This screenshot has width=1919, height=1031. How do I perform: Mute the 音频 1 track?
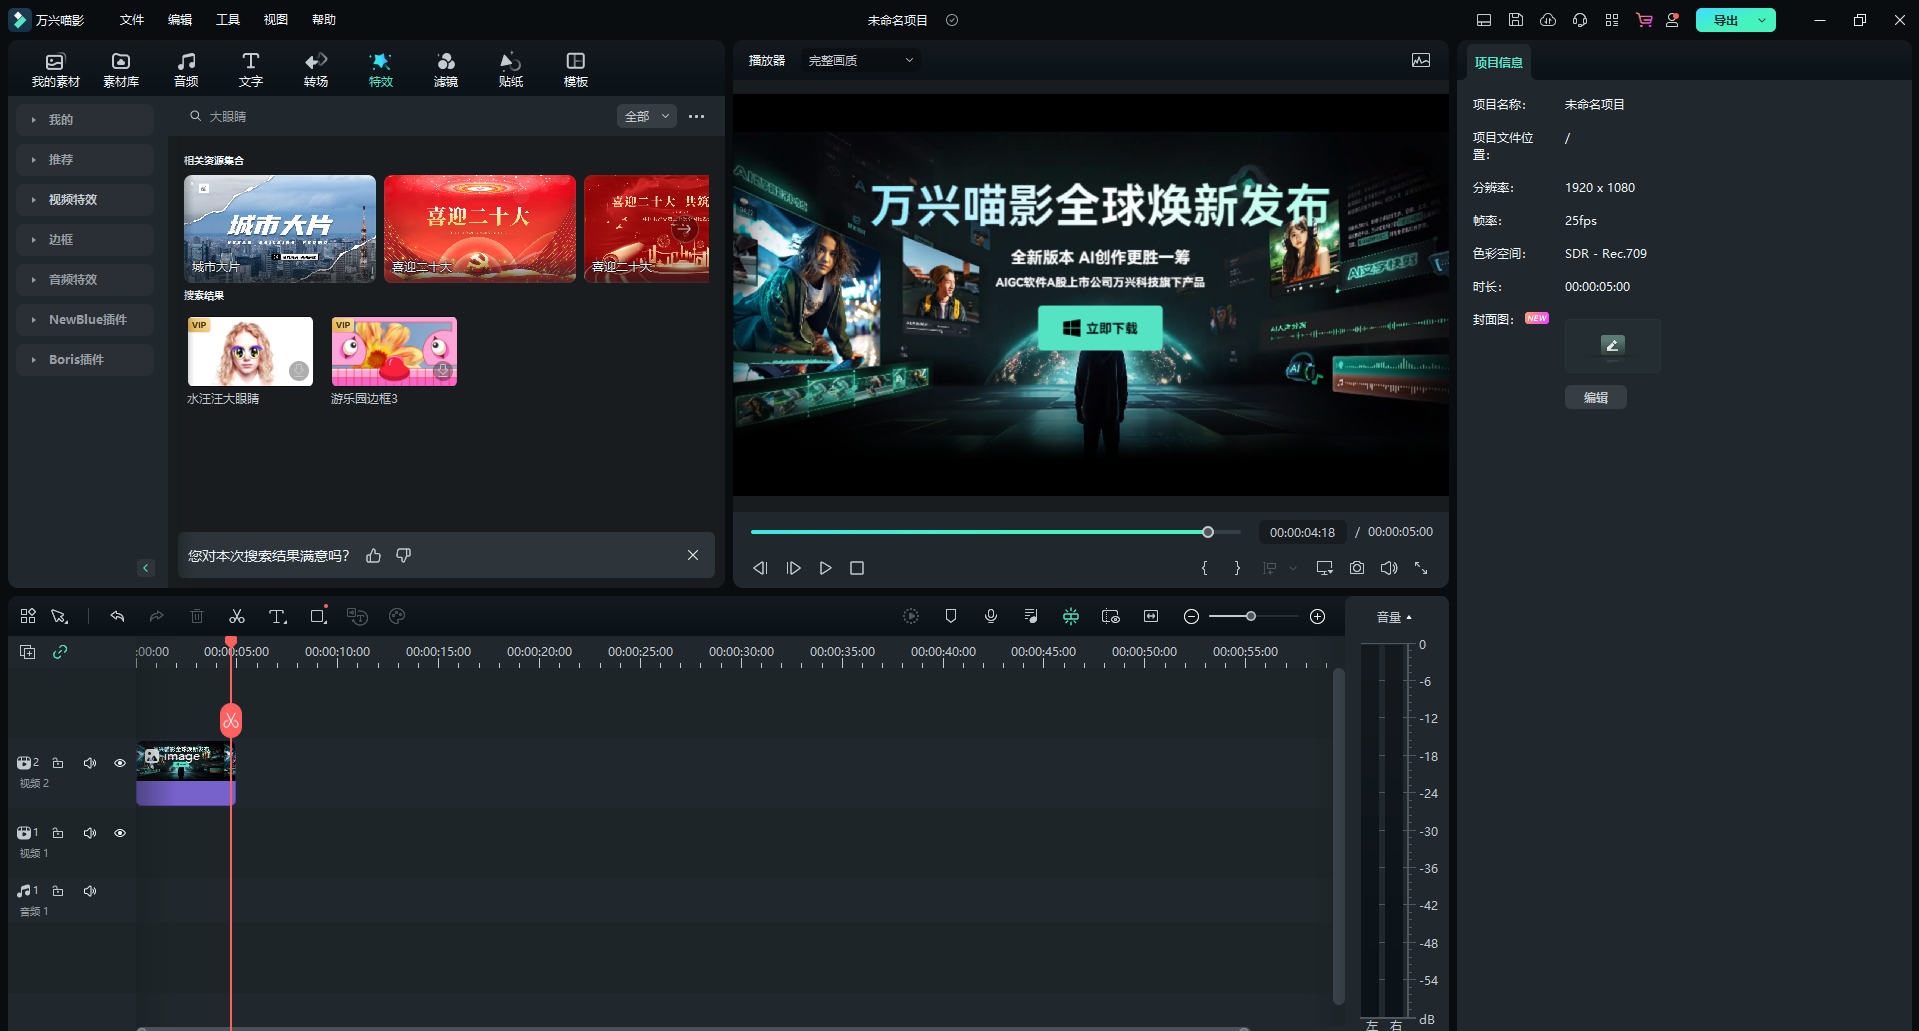tap(90, 891)
